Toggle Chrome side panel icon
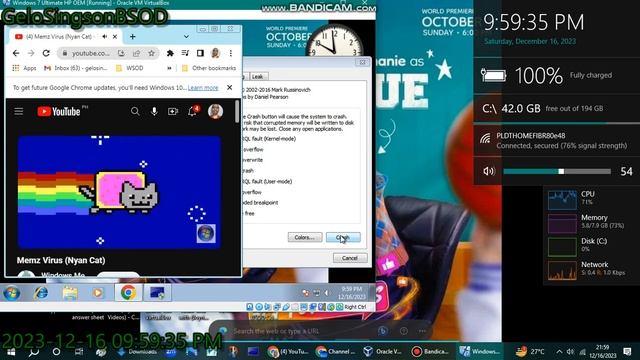This screenshot has height=360, width=640. point(200,53)
